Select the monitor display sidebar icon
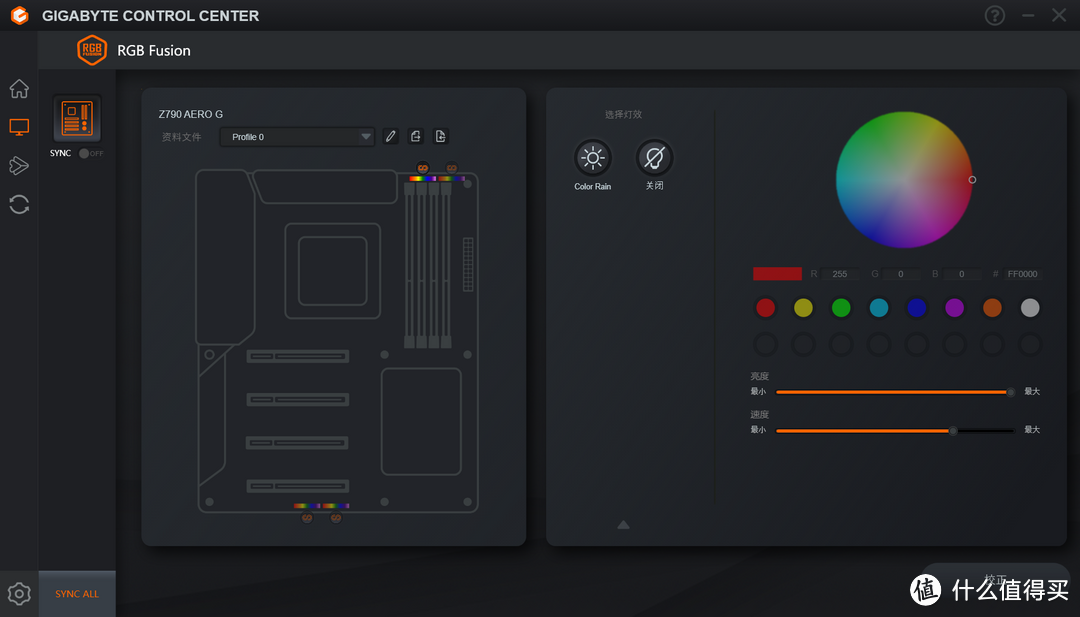The height and width of the screenshot is (617, 1080). point(19,127)
